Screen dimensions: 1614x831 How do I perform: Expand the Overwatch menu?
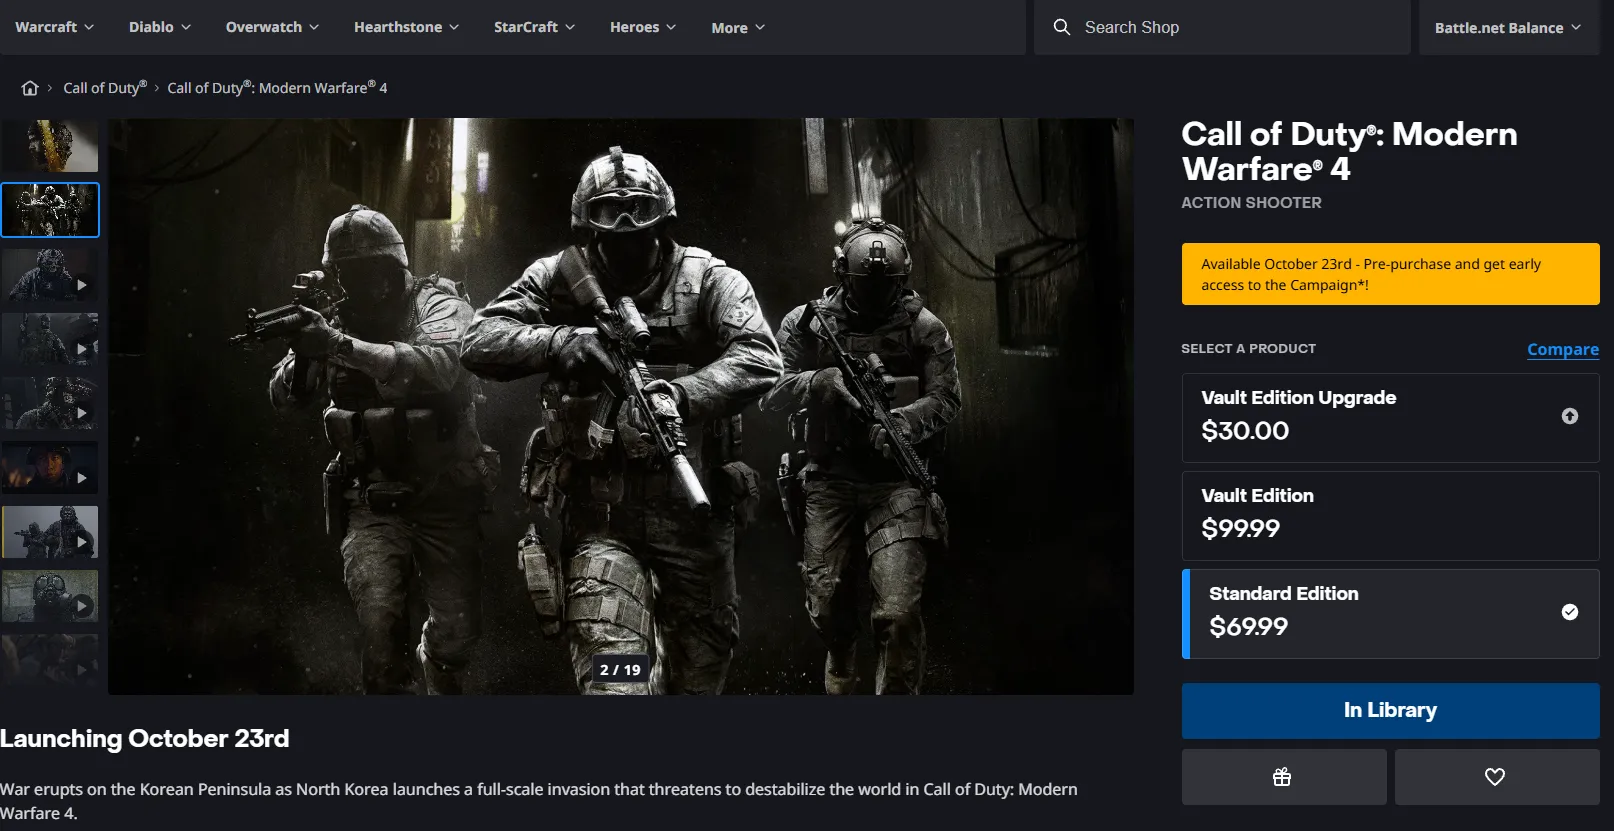272,27
